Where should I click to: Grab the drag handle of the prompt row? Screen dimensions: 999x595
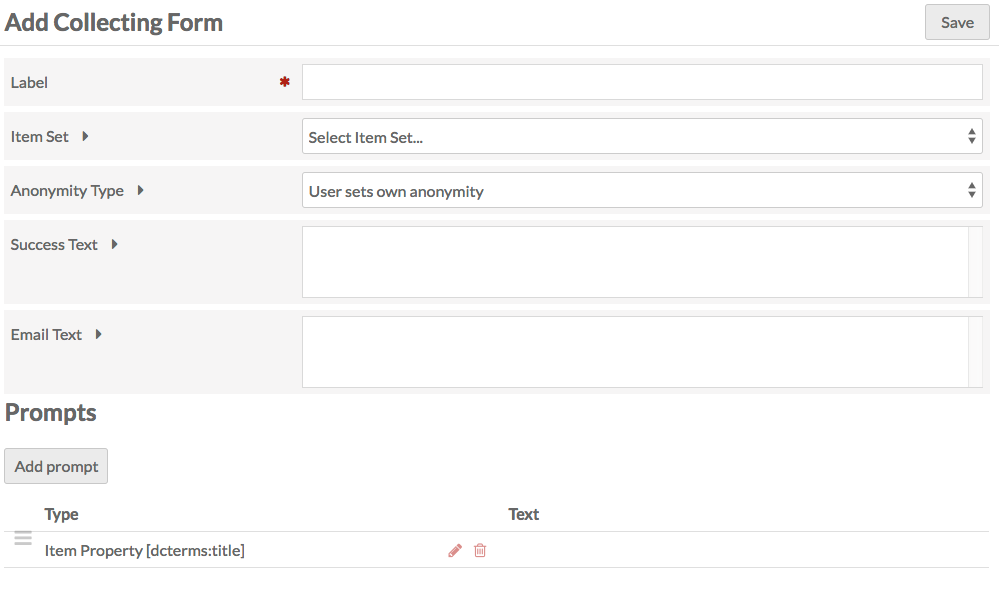point(23,538)
